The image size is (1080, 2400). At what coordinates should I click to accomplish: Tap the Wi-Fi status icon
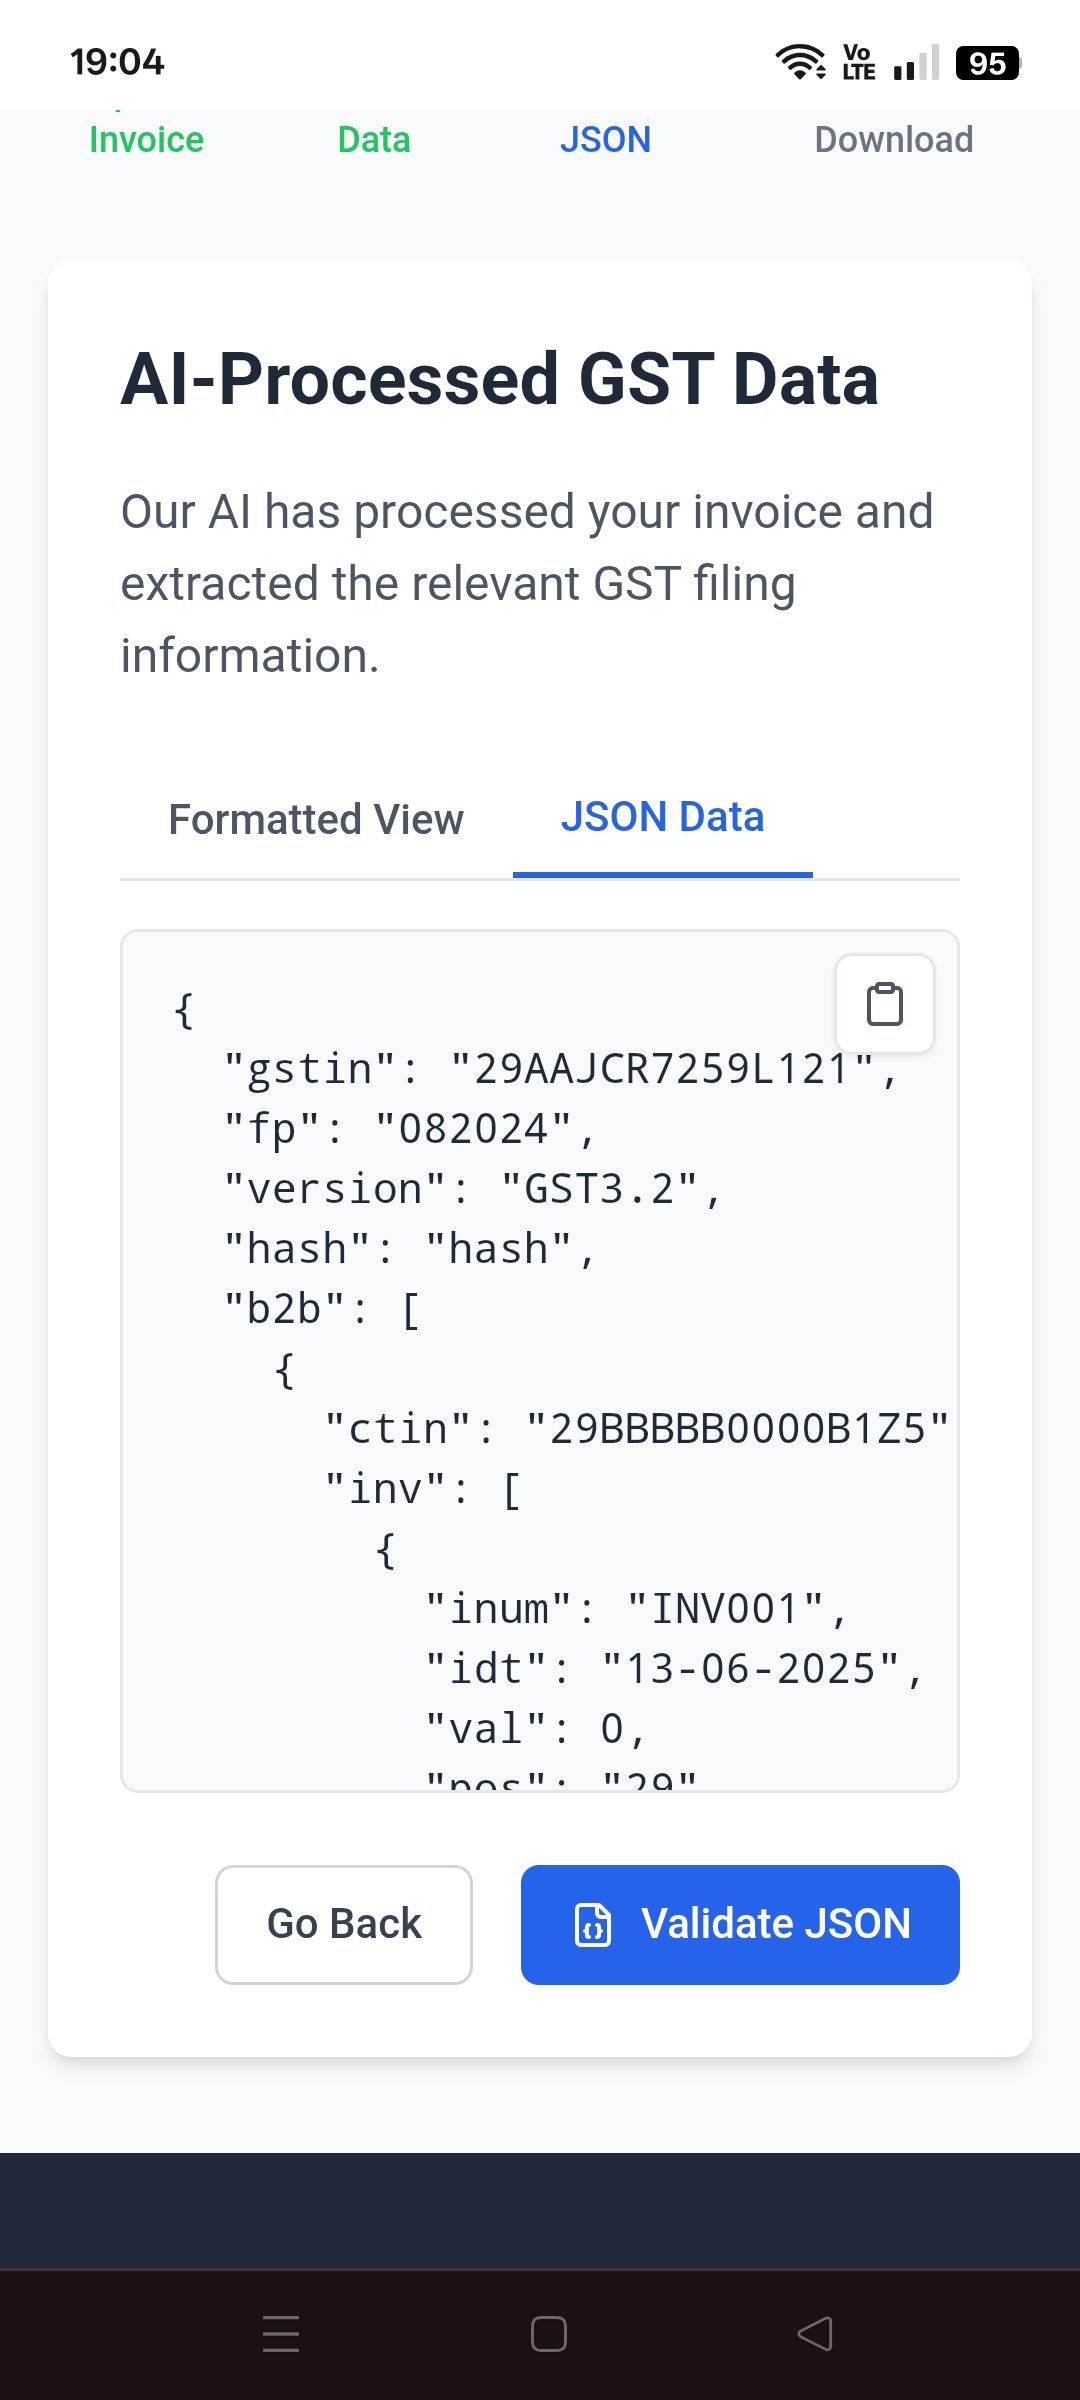pos(800,62)
